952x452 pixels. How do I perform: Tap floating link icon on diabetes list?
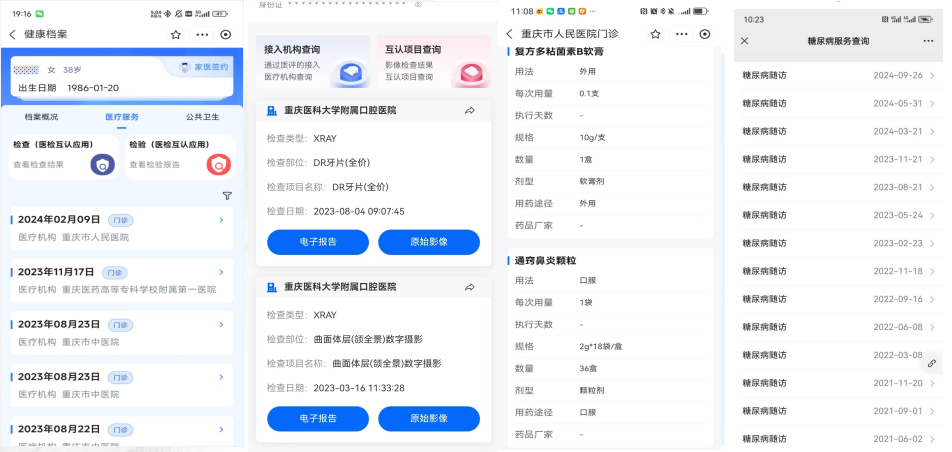click(931, 363)
